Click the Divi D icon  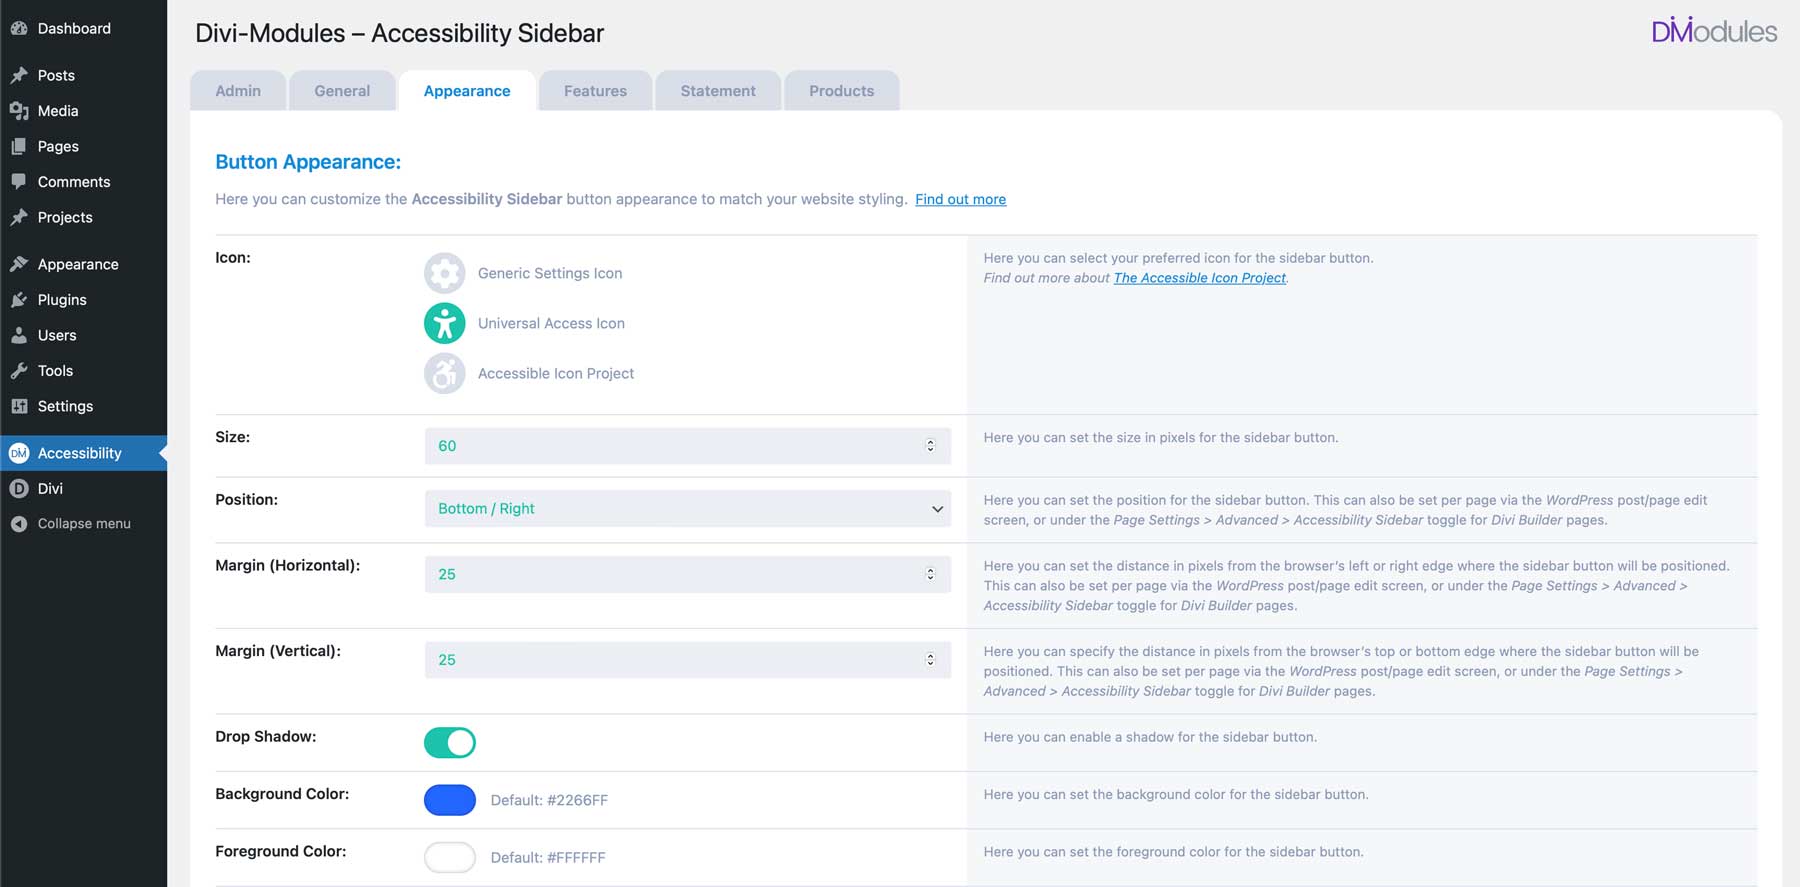(x=19, y=489)
